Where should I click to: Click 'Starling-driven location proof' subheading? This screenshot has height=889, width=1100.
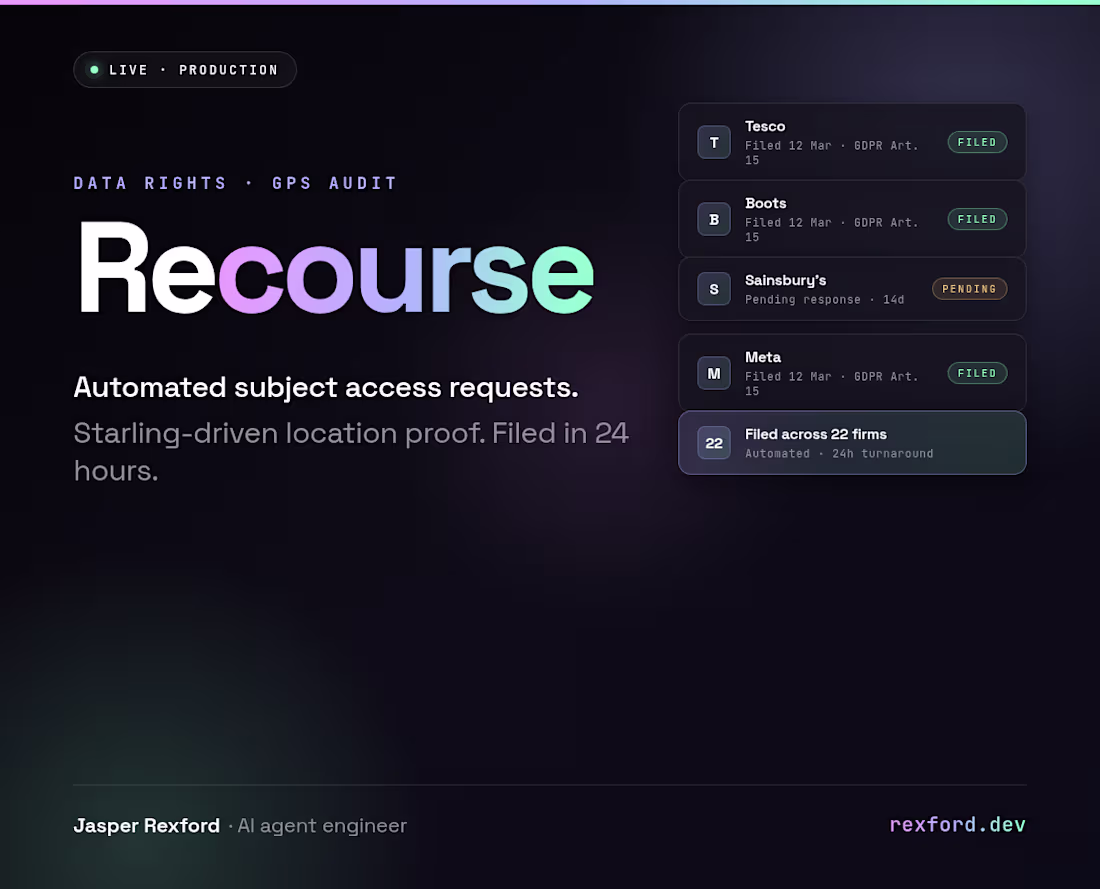tap(279, 434)
